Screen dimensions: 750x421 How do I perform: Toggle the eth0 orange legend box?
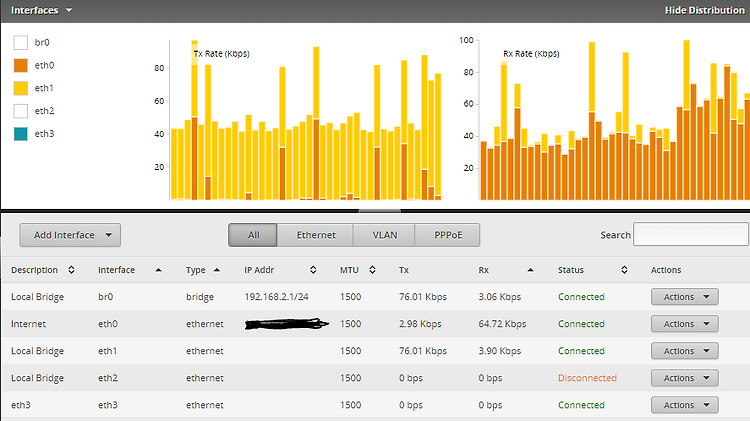21,65
